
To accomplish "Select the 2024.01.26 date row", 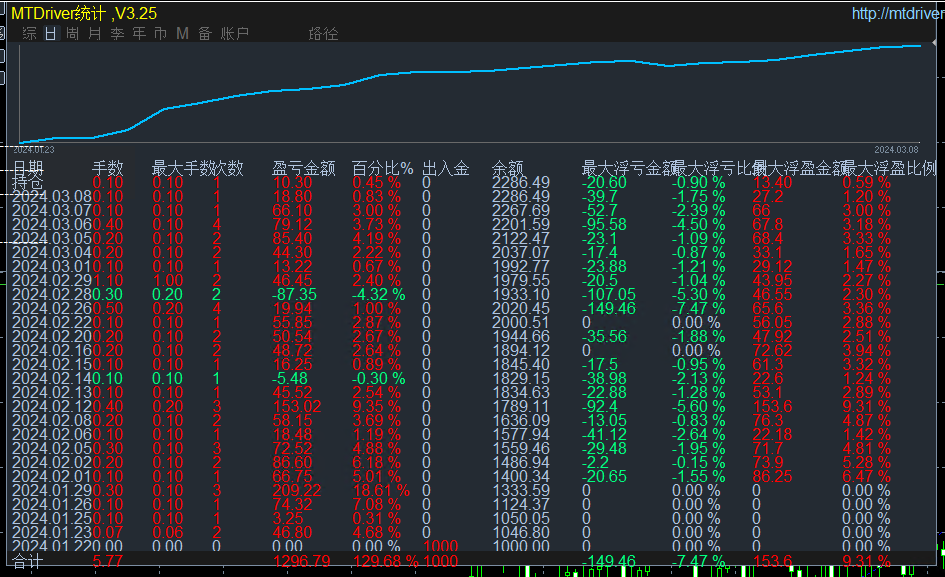I will [x=52, y=504].
